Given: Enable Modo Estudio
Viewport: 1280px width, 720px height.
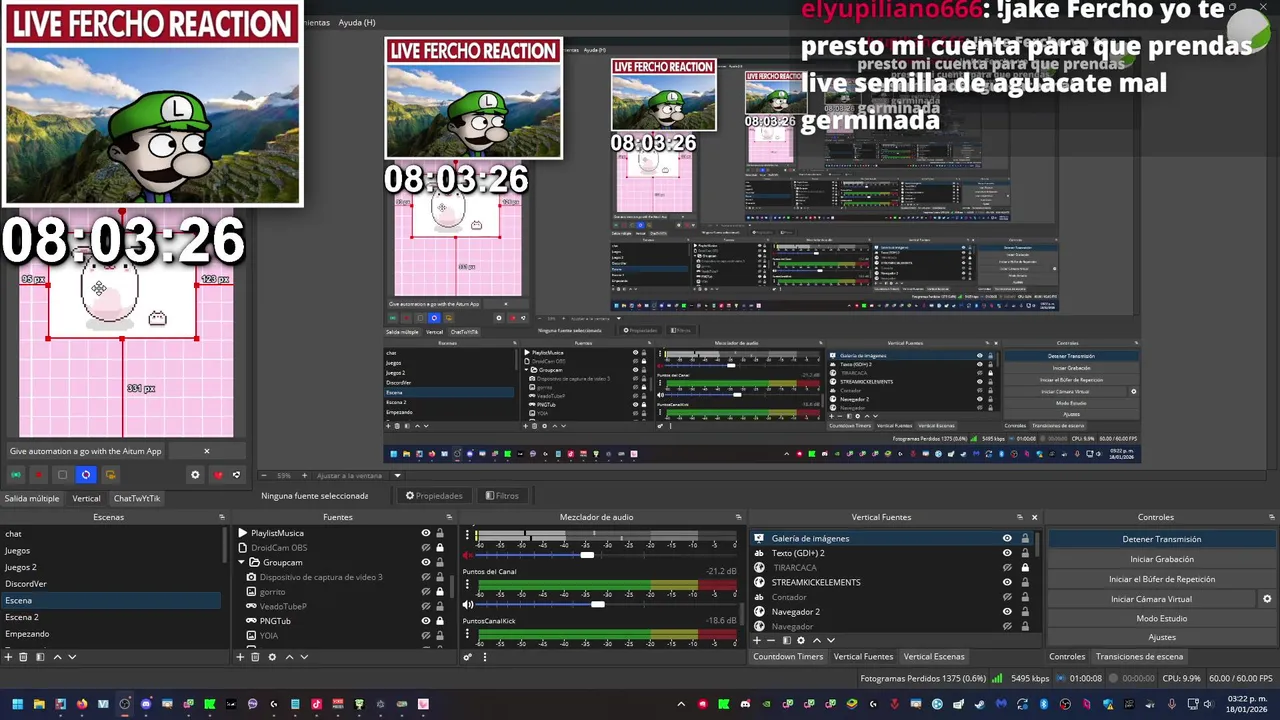Looking at the screenshot, I should (1162, 618).
